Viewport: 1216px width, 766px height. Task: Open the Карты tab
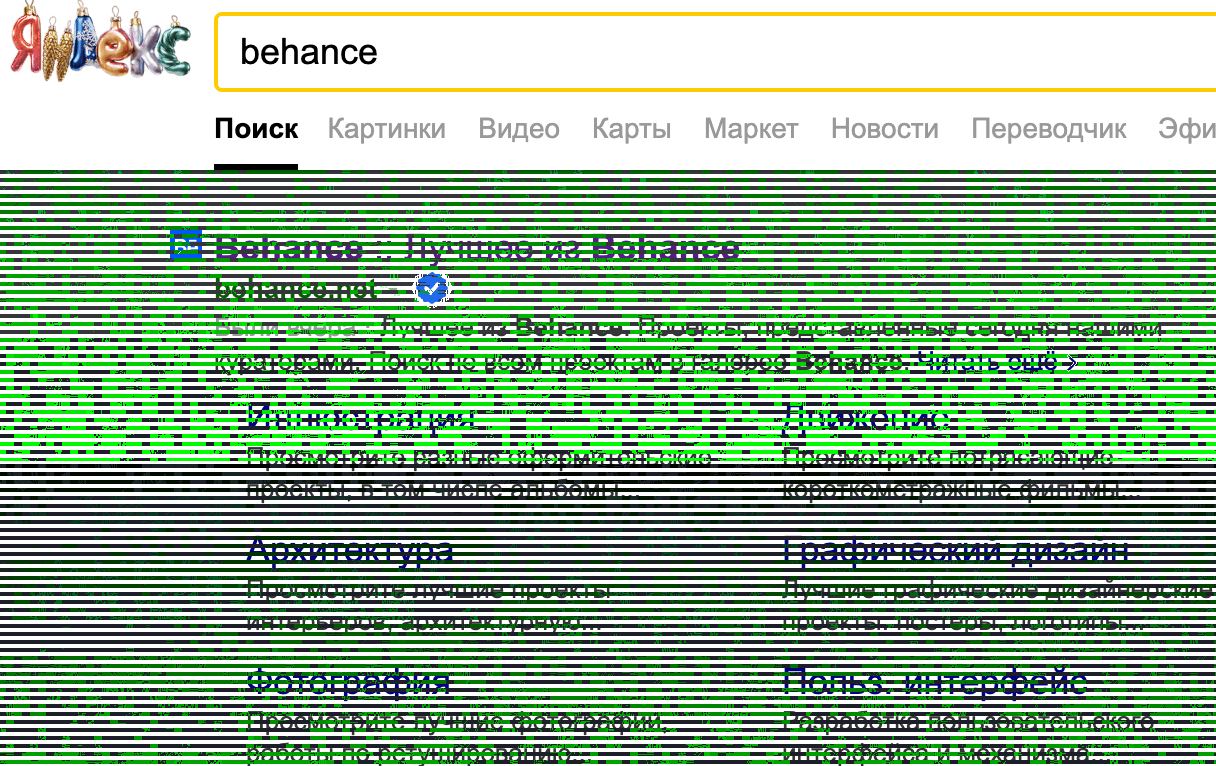click(631, 129)
